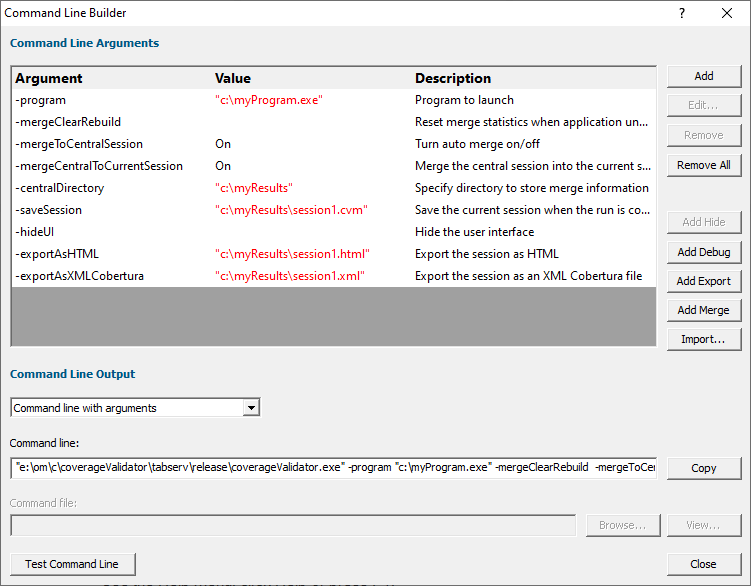Click the title bar X close icon
Image resolution: width=751 pixels, height=586 pixels.
point(727,13)
